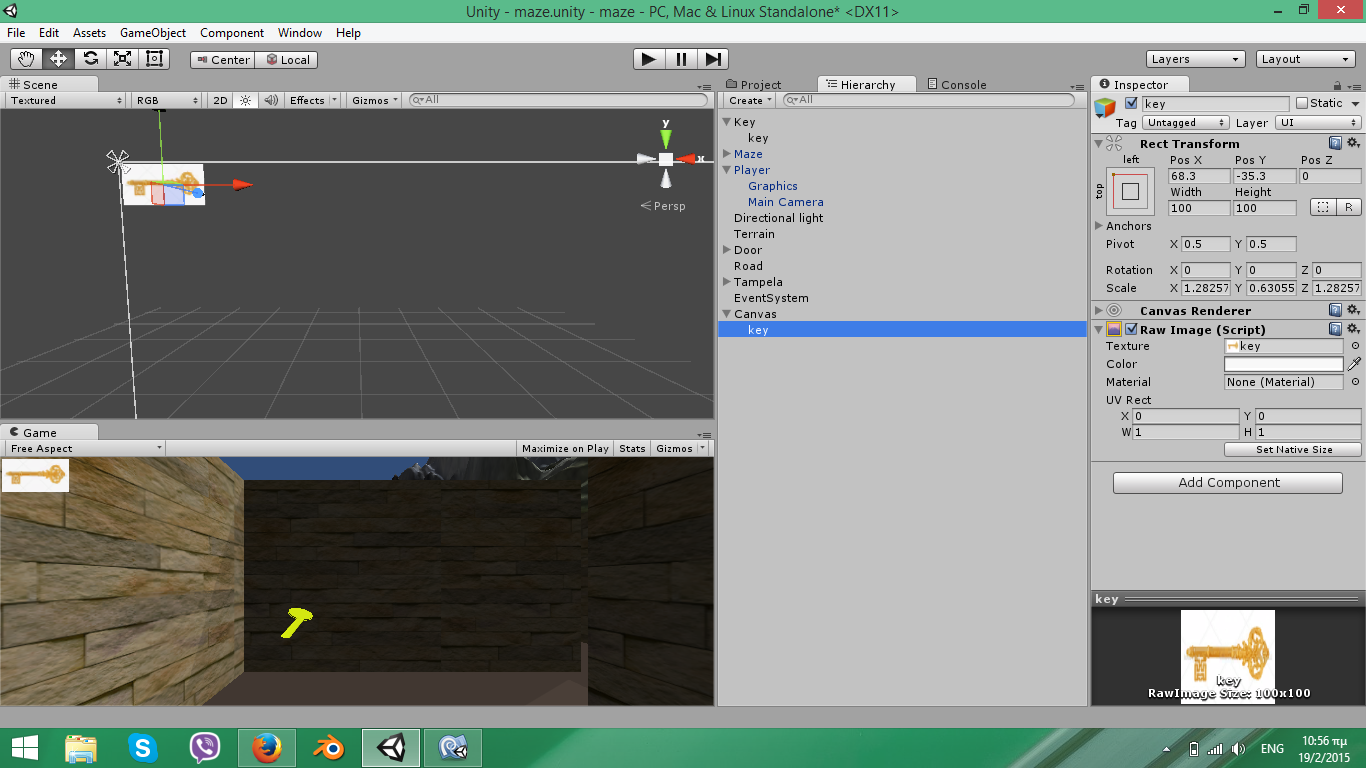Expand the Anchors foldout
Screen dimensions: 1366x768
[x=1100, y=226]
